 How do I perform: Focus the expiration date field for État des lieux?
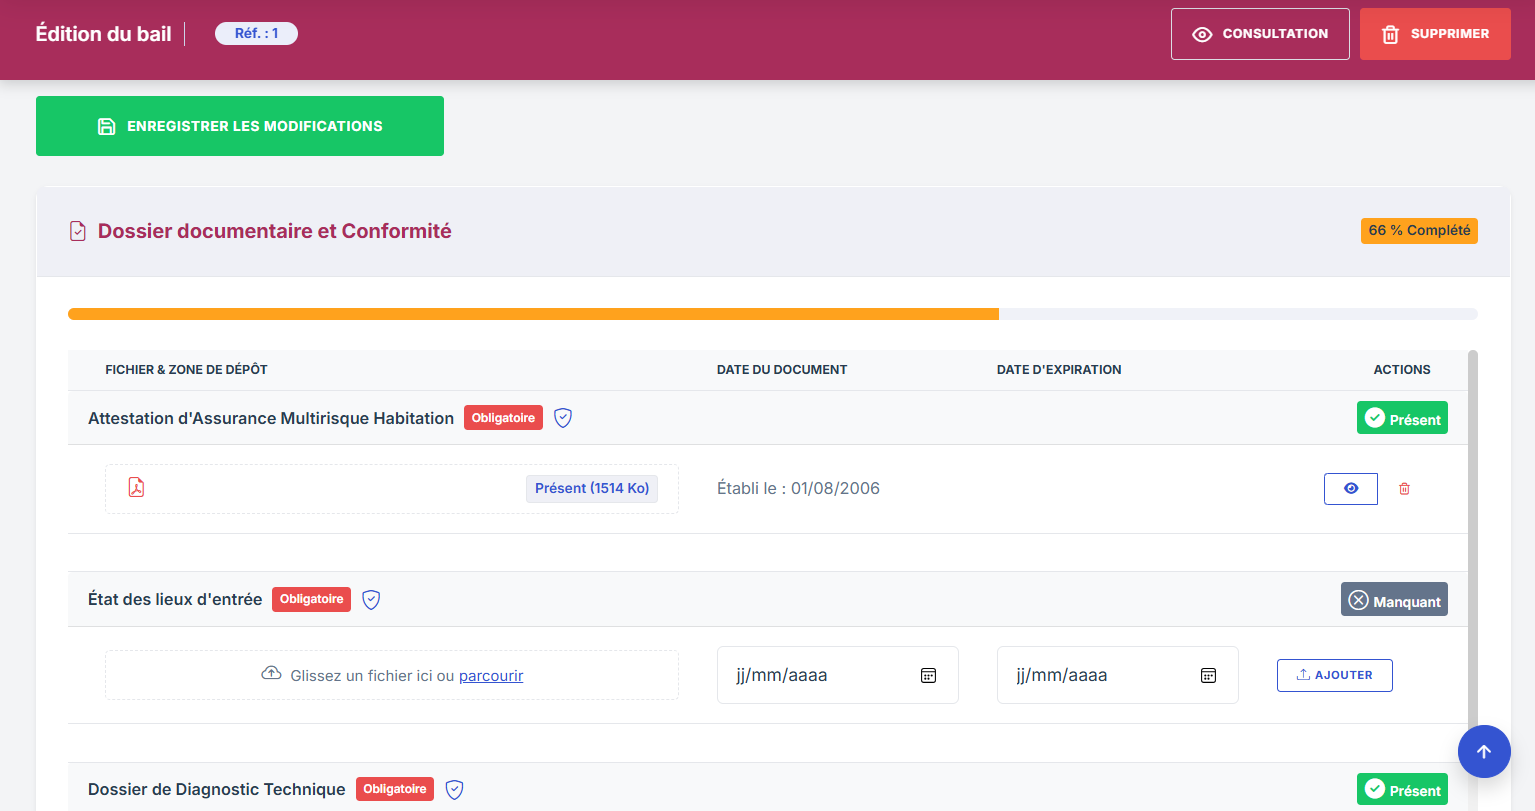point(1118,675)
